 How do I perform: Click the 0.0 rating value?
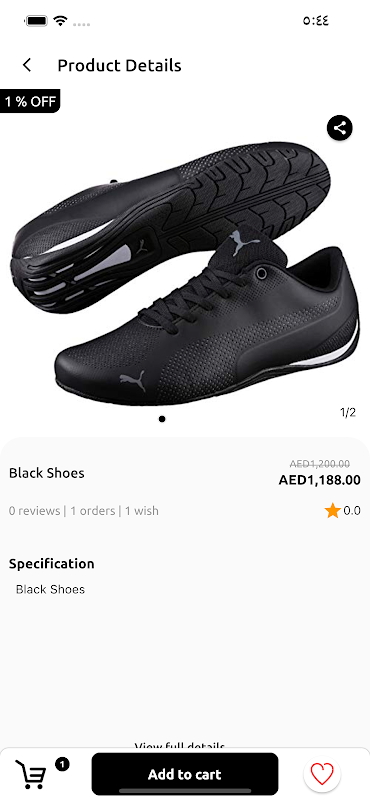pyautogui.click(x=352, y=511)
